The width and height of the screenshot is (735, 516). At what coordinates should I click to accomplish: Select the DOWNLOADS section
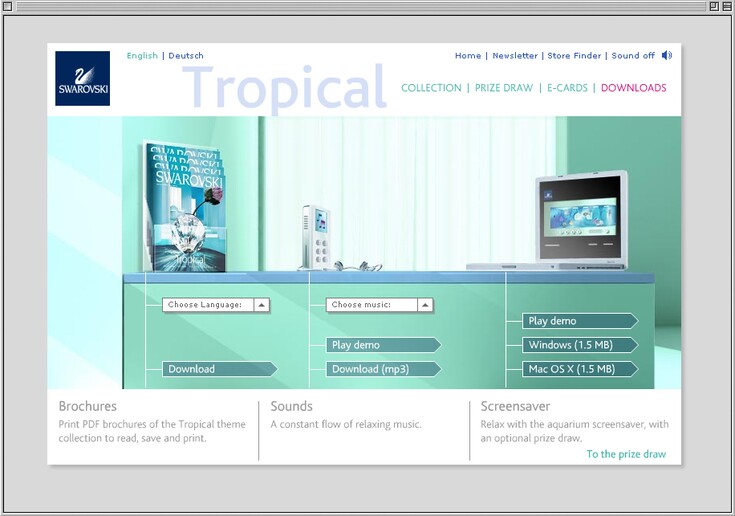633,88
